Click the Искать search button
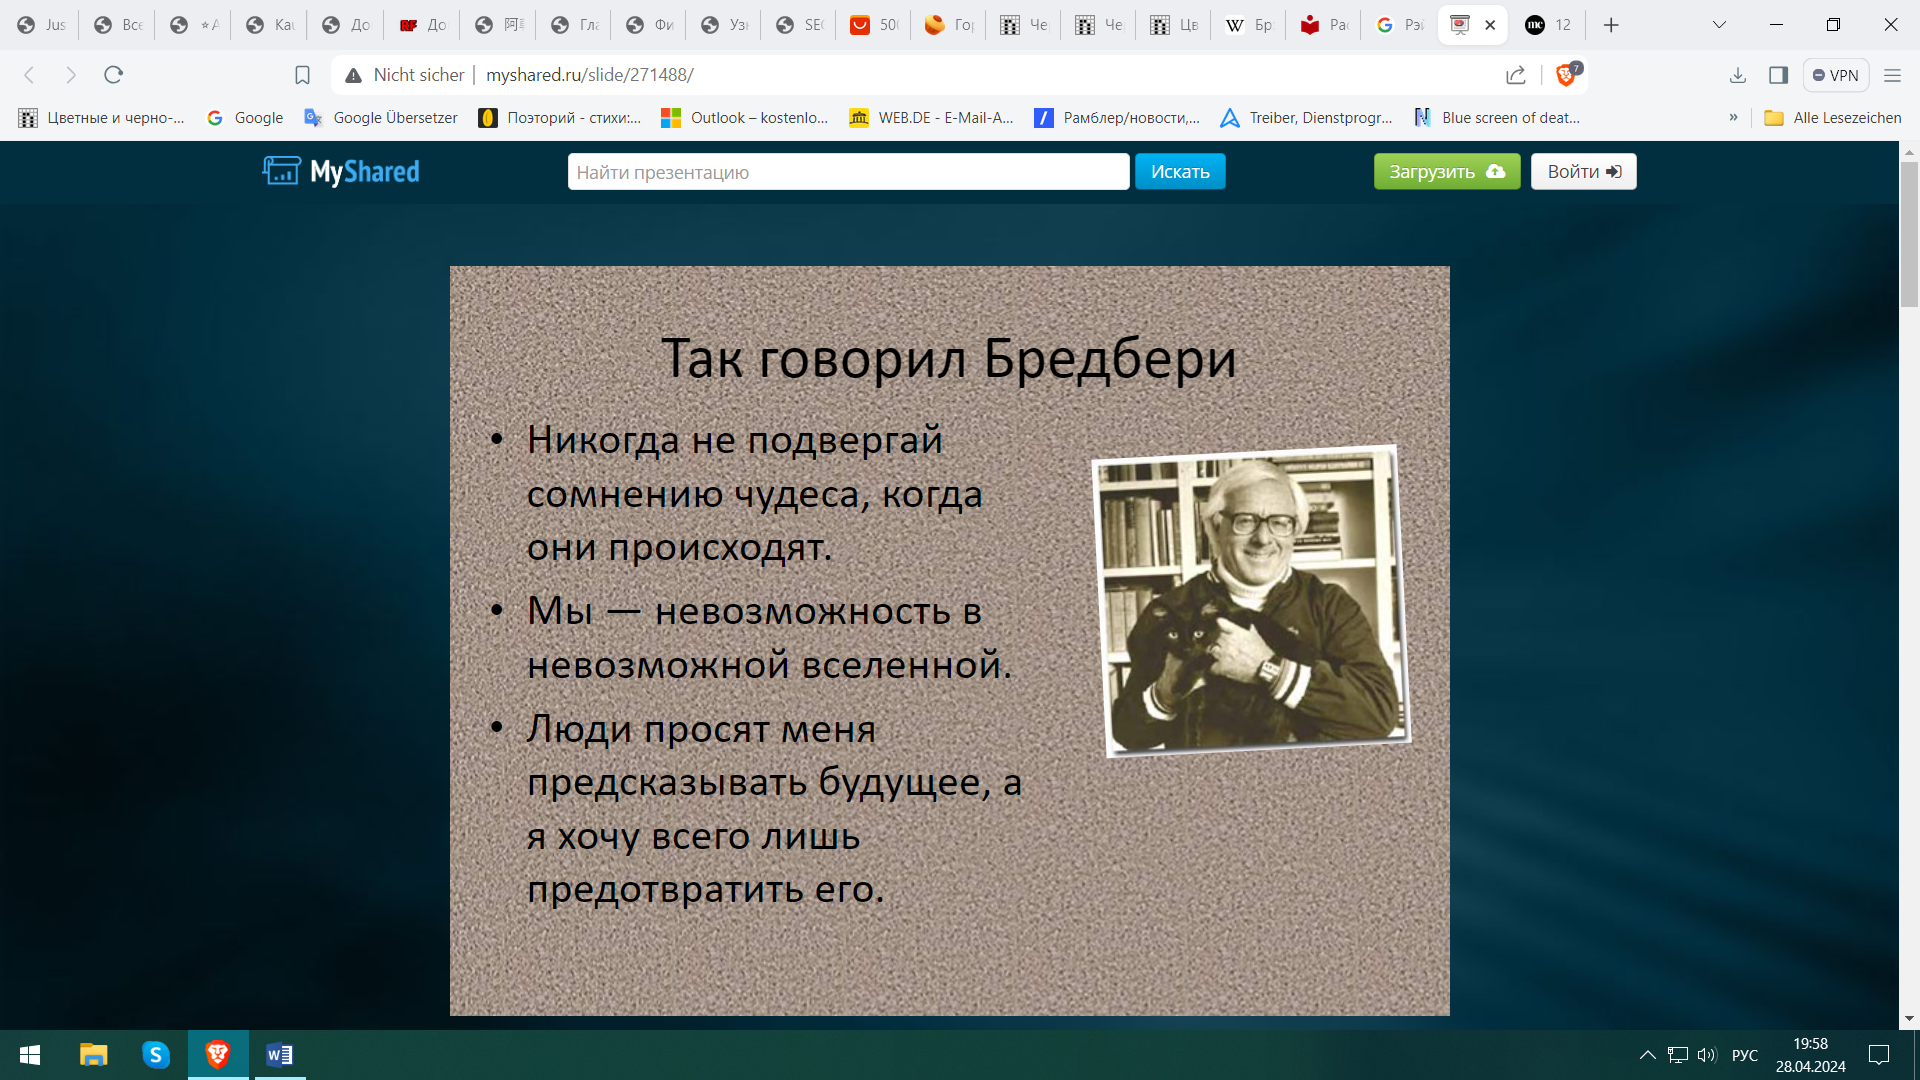This screenshot has height=1080, width=1920. (1180, 172)
